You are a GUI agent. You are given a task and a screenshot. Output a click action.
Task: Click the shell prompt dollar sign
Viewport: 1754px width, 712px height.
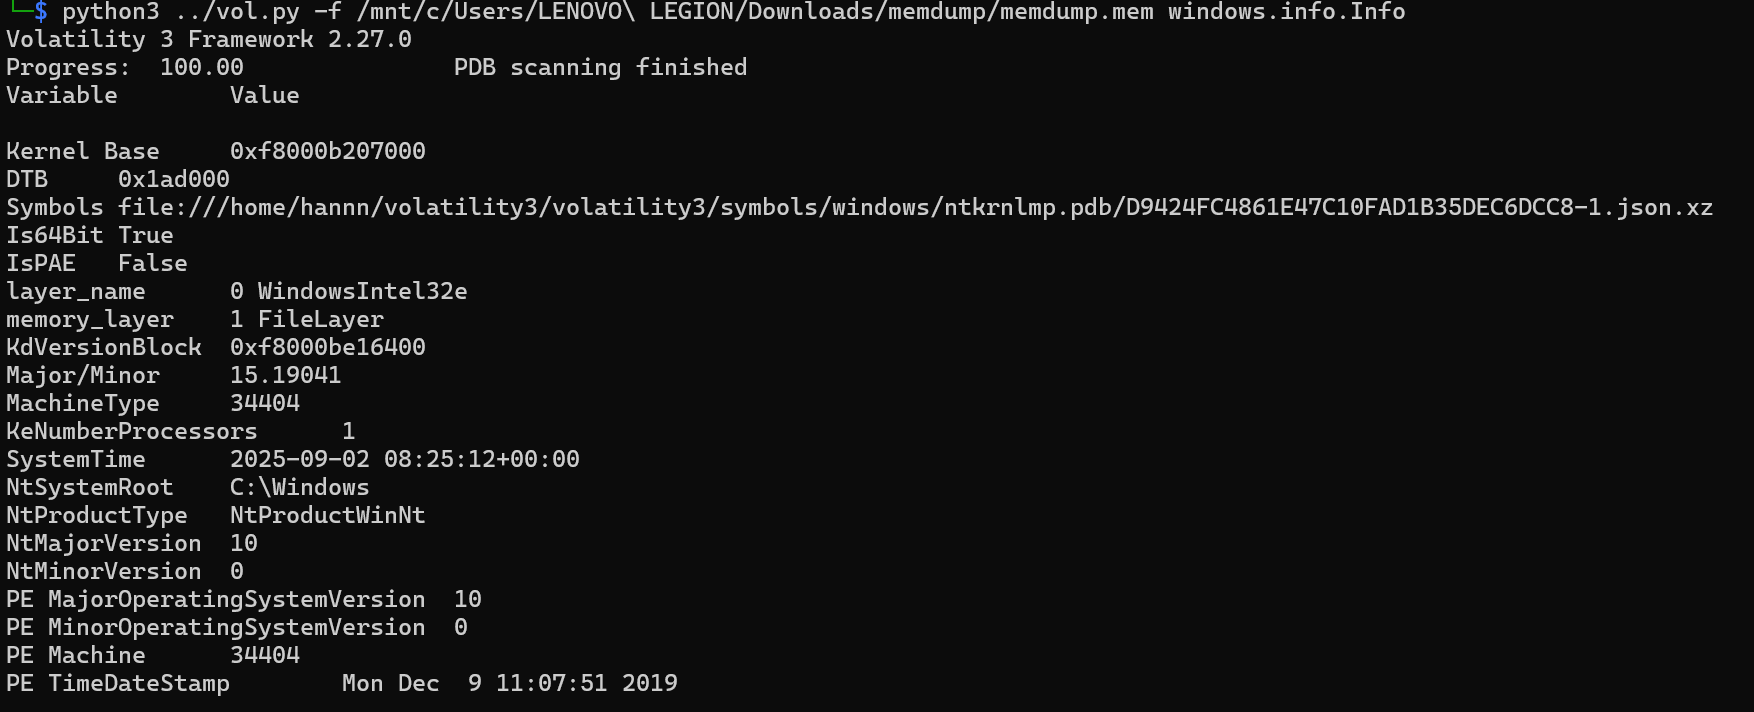[40, 12]
